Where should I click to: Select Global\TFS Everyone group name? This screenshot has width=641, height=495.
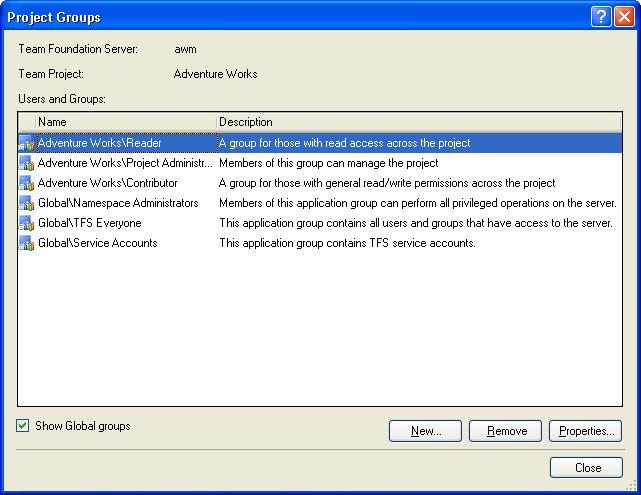(90, 224)
